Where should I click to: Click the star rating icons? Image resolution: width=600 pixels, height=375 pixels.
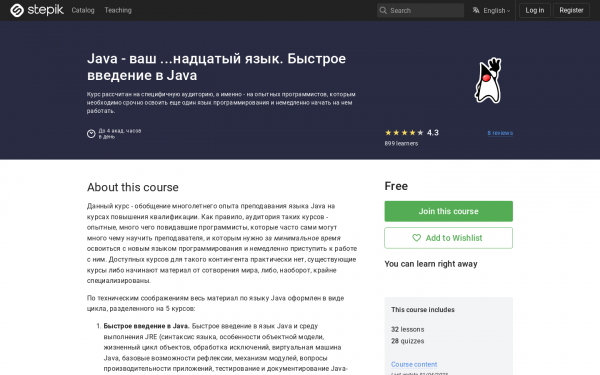404,133
